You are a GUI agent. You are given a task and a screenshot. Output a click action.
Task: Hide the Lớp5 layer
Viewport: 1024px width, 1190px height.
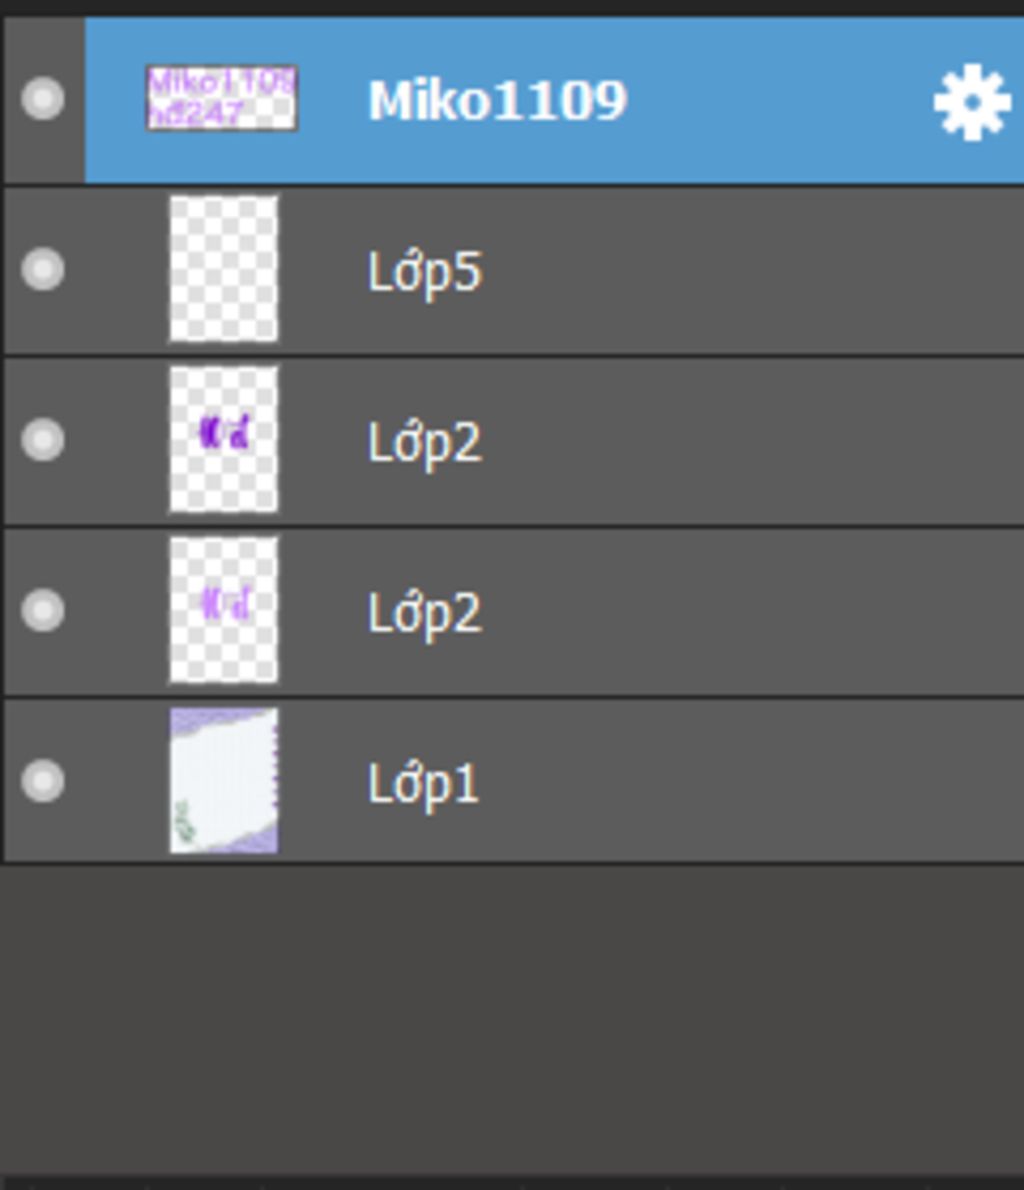point(43,269)
